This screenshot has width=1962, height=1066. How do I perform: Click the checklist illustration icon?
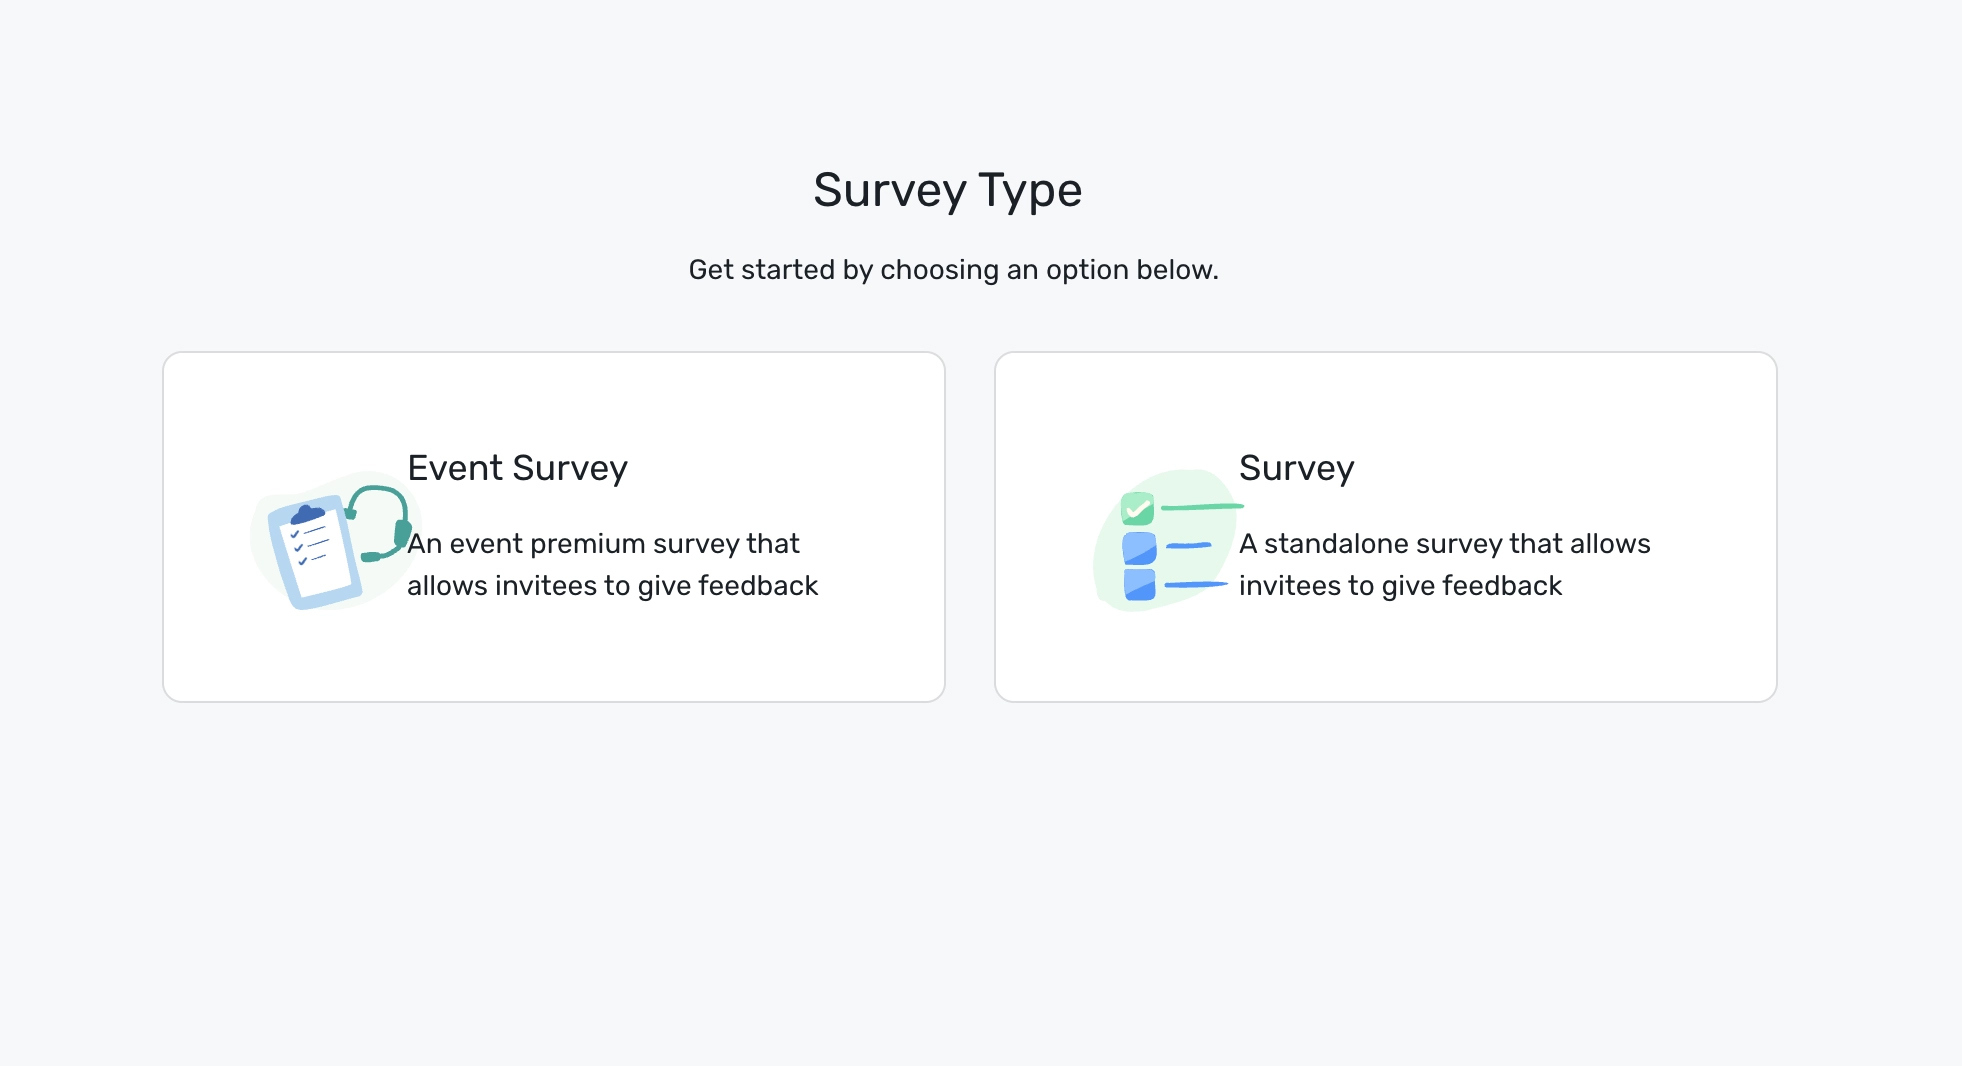point(1168,540)
